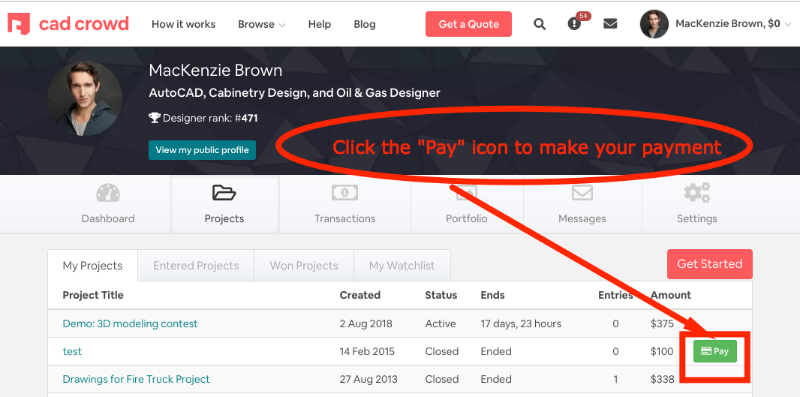
Task: Click the Active status cell
Action: 440,324
